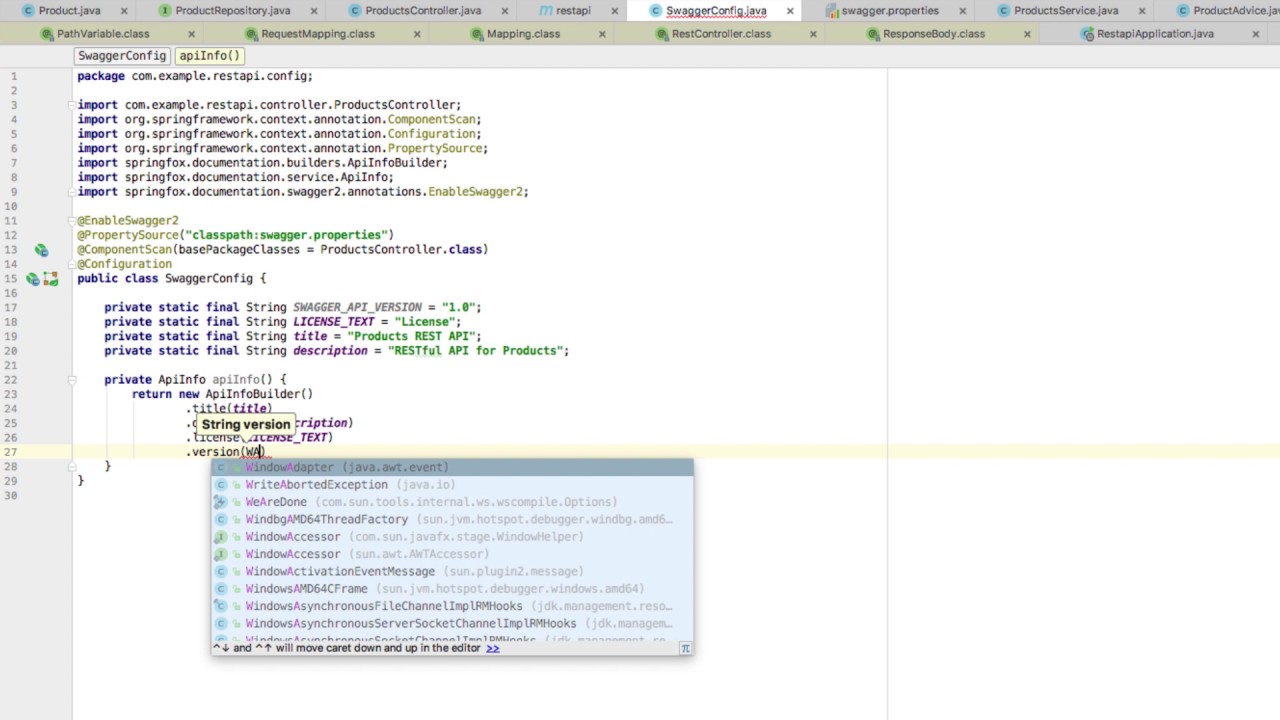This screenshot has height=720, width=1280.
Task: Click the apiInfo() breadcrumb
Action: (x=210, y=56)
